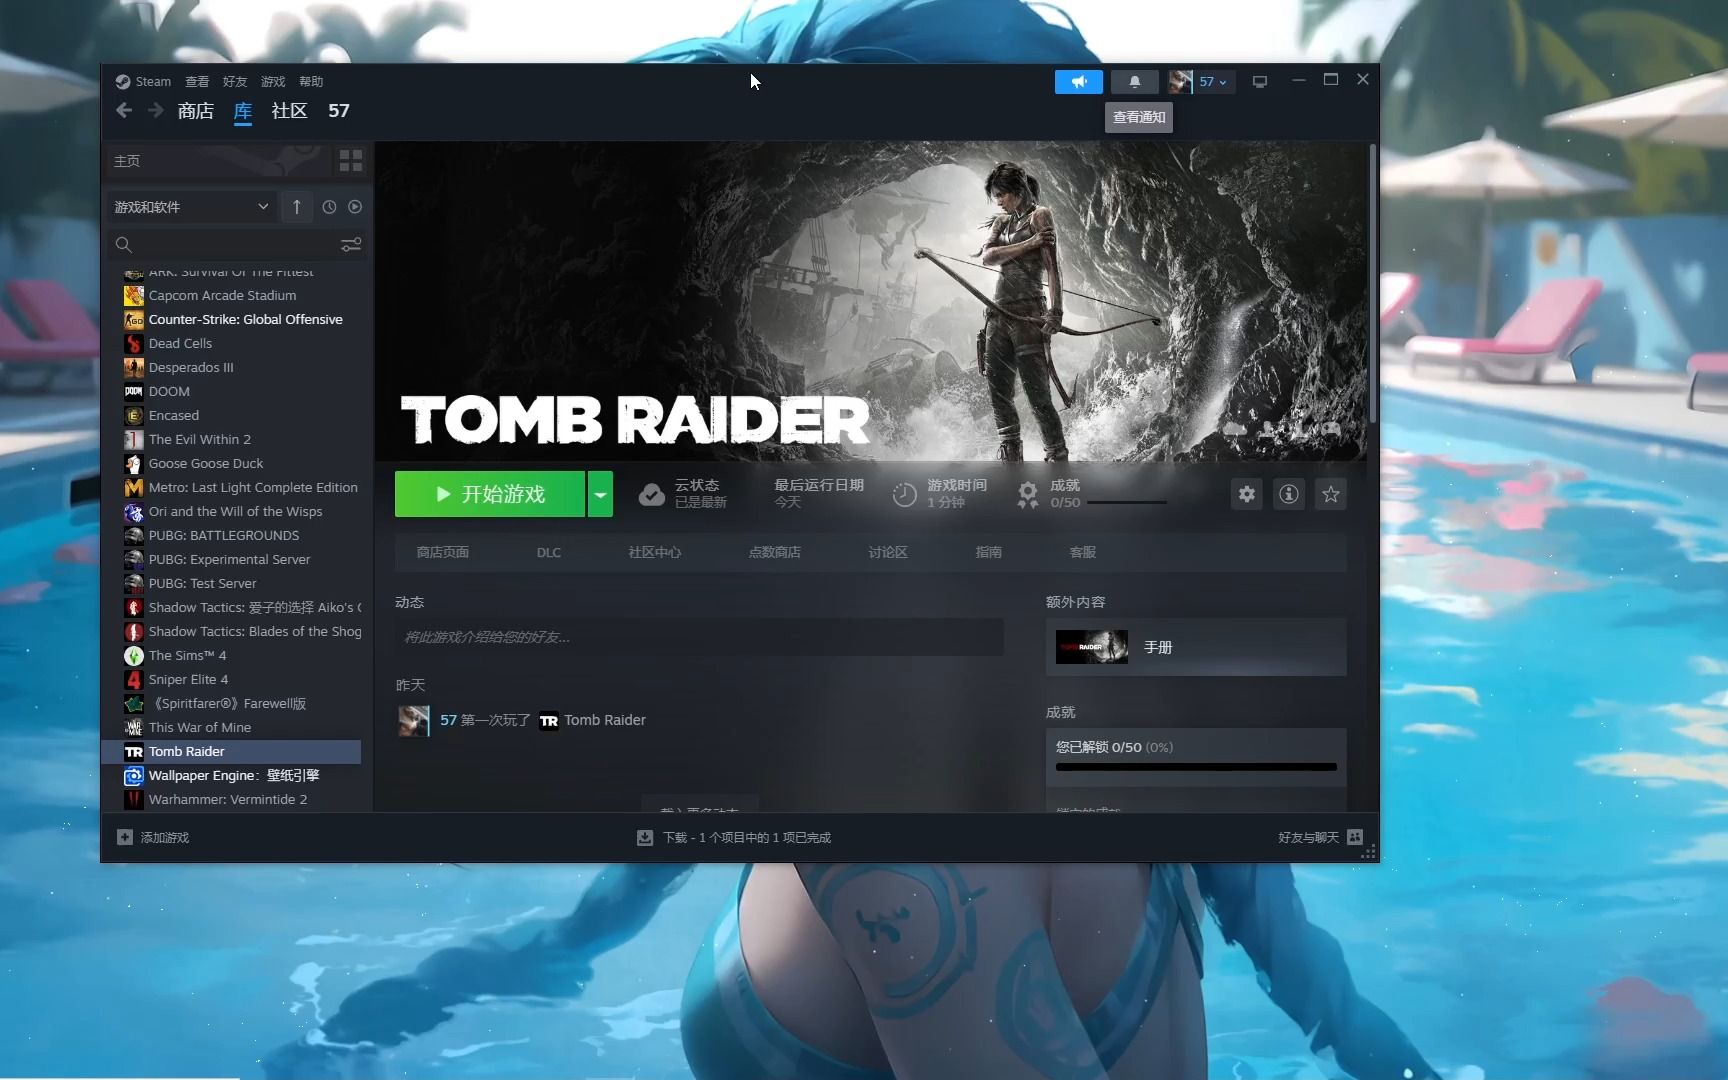Open the 帮助 menu

[311, 82]
